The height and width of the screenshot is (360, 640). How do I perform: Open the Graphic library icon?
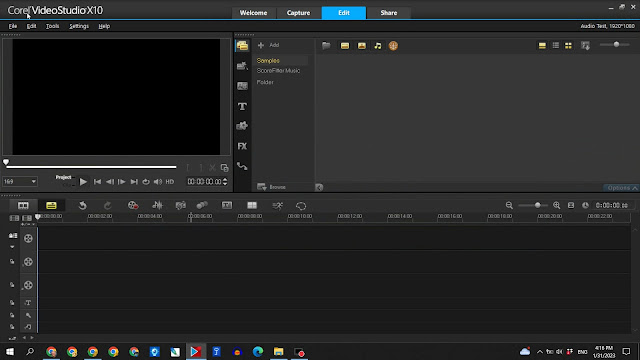(242, 126)
